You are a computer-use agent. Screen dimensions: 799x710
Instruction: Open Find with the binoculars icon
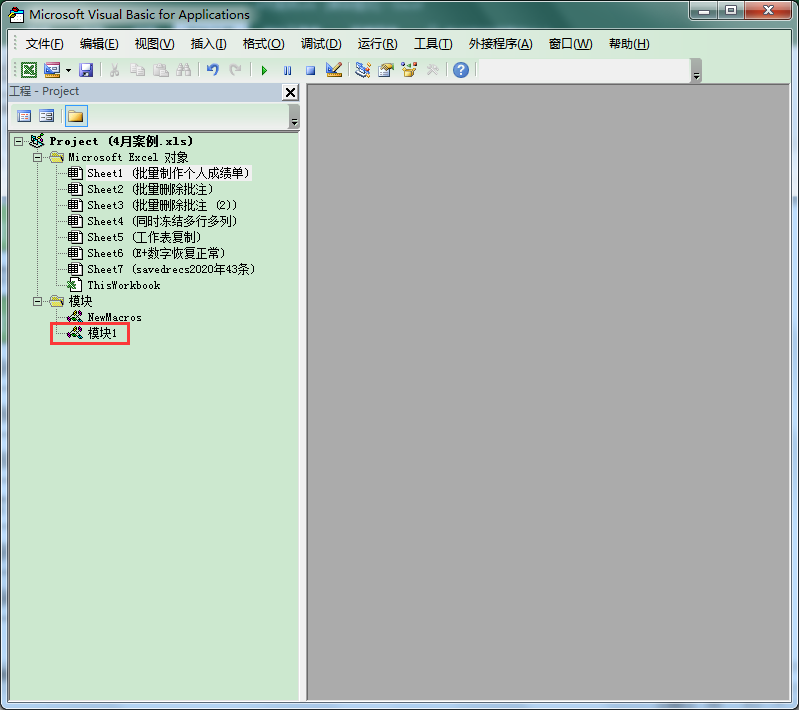[183, 70]
